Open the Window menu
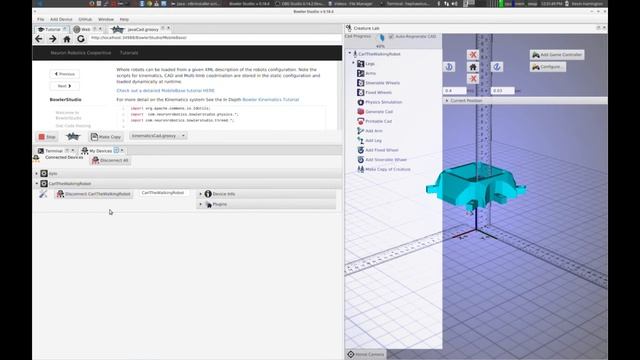The width and height of the screenshot is (640, 360). coord(106,19)
